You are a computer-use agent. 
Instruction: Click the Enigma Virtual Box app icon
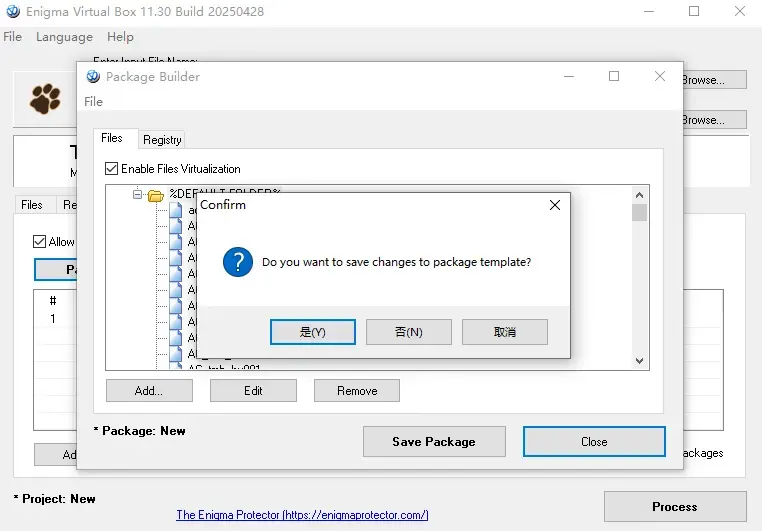point(13,11)
